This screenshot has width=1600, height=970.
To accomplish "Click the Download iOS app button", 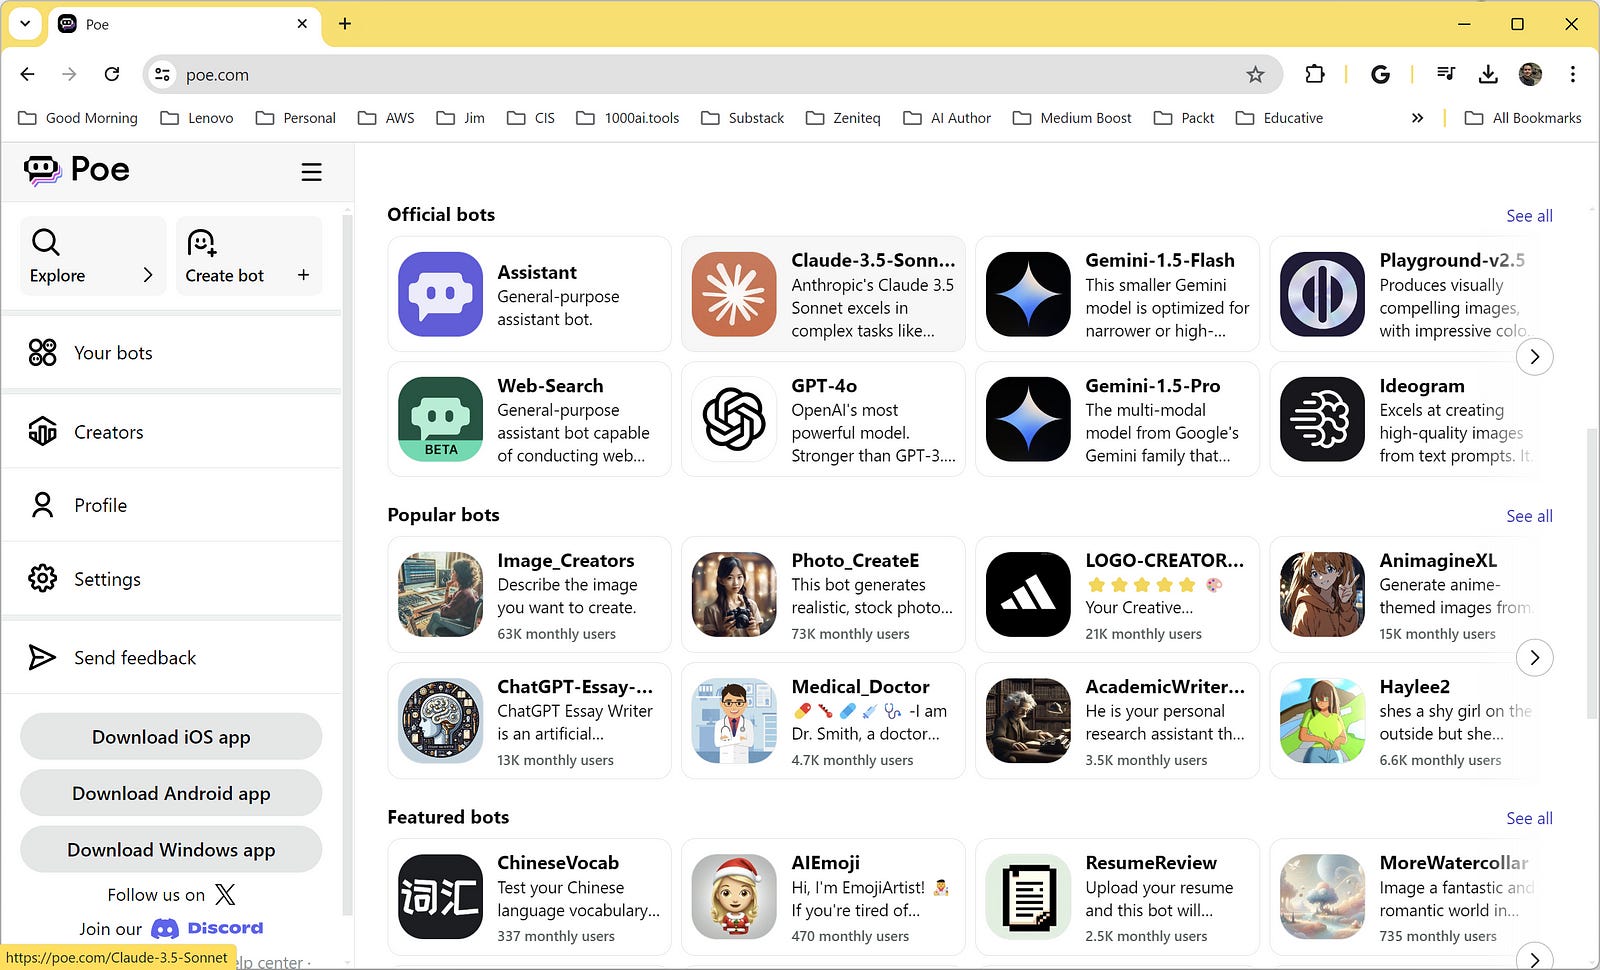I will (x=171, y=737).
